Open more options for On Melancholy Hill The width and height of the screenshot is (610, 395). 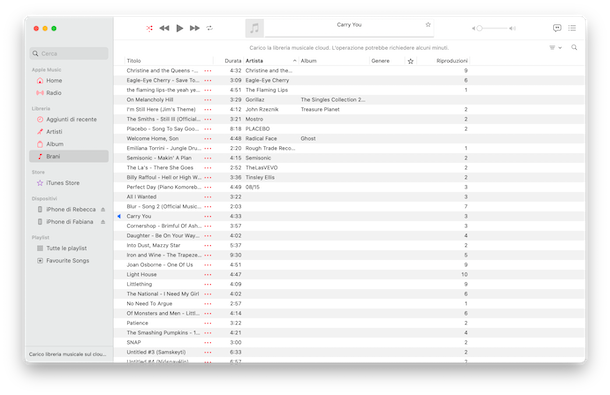click(208, 100)
